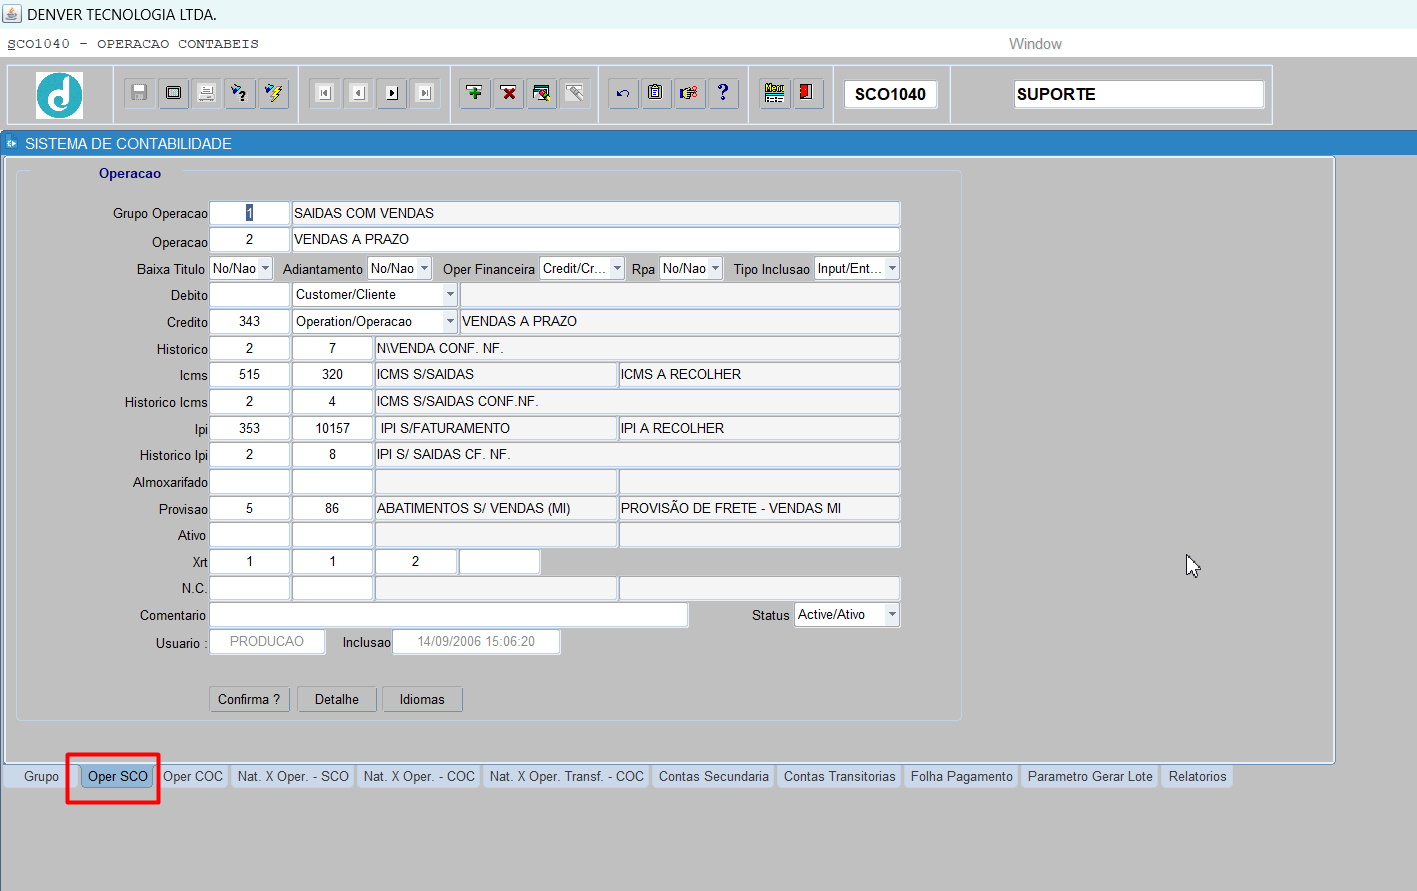Screen dimensions: 1417x891
Task: Open the Window menu
Action: click(1035, 44)
